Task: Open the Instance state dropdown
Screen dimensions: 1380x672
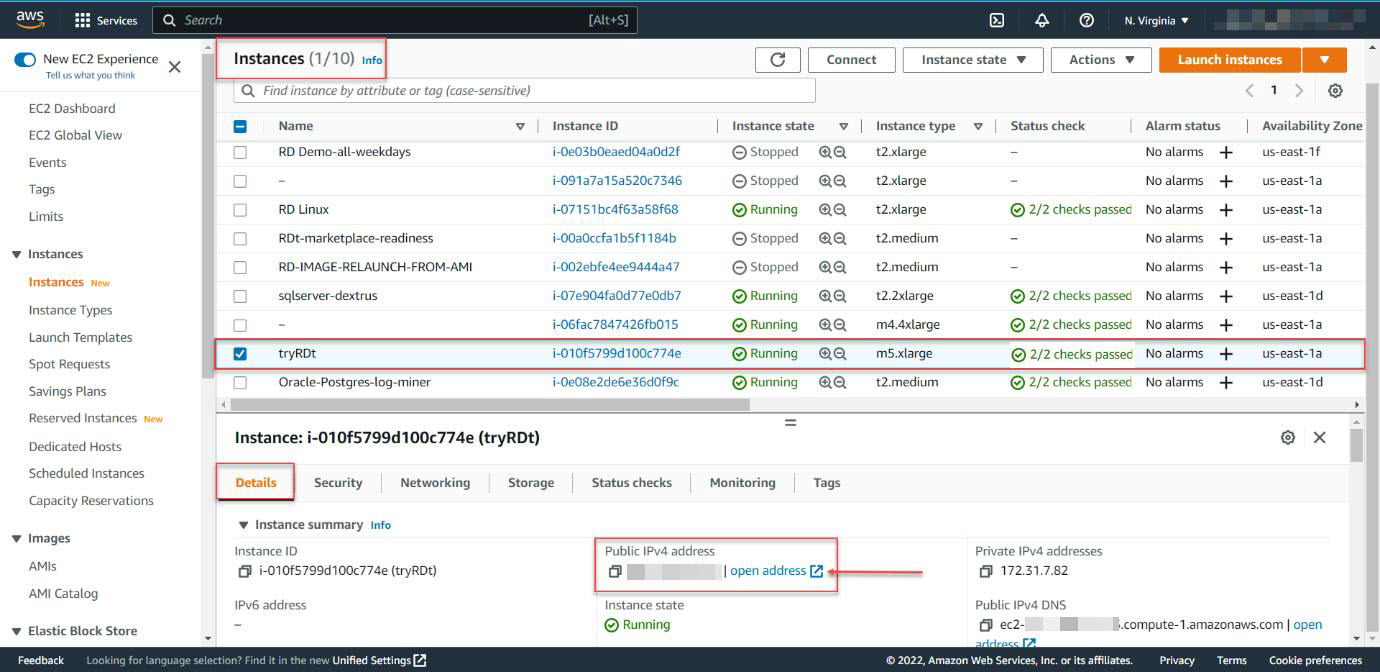Action: pos(973,60)
